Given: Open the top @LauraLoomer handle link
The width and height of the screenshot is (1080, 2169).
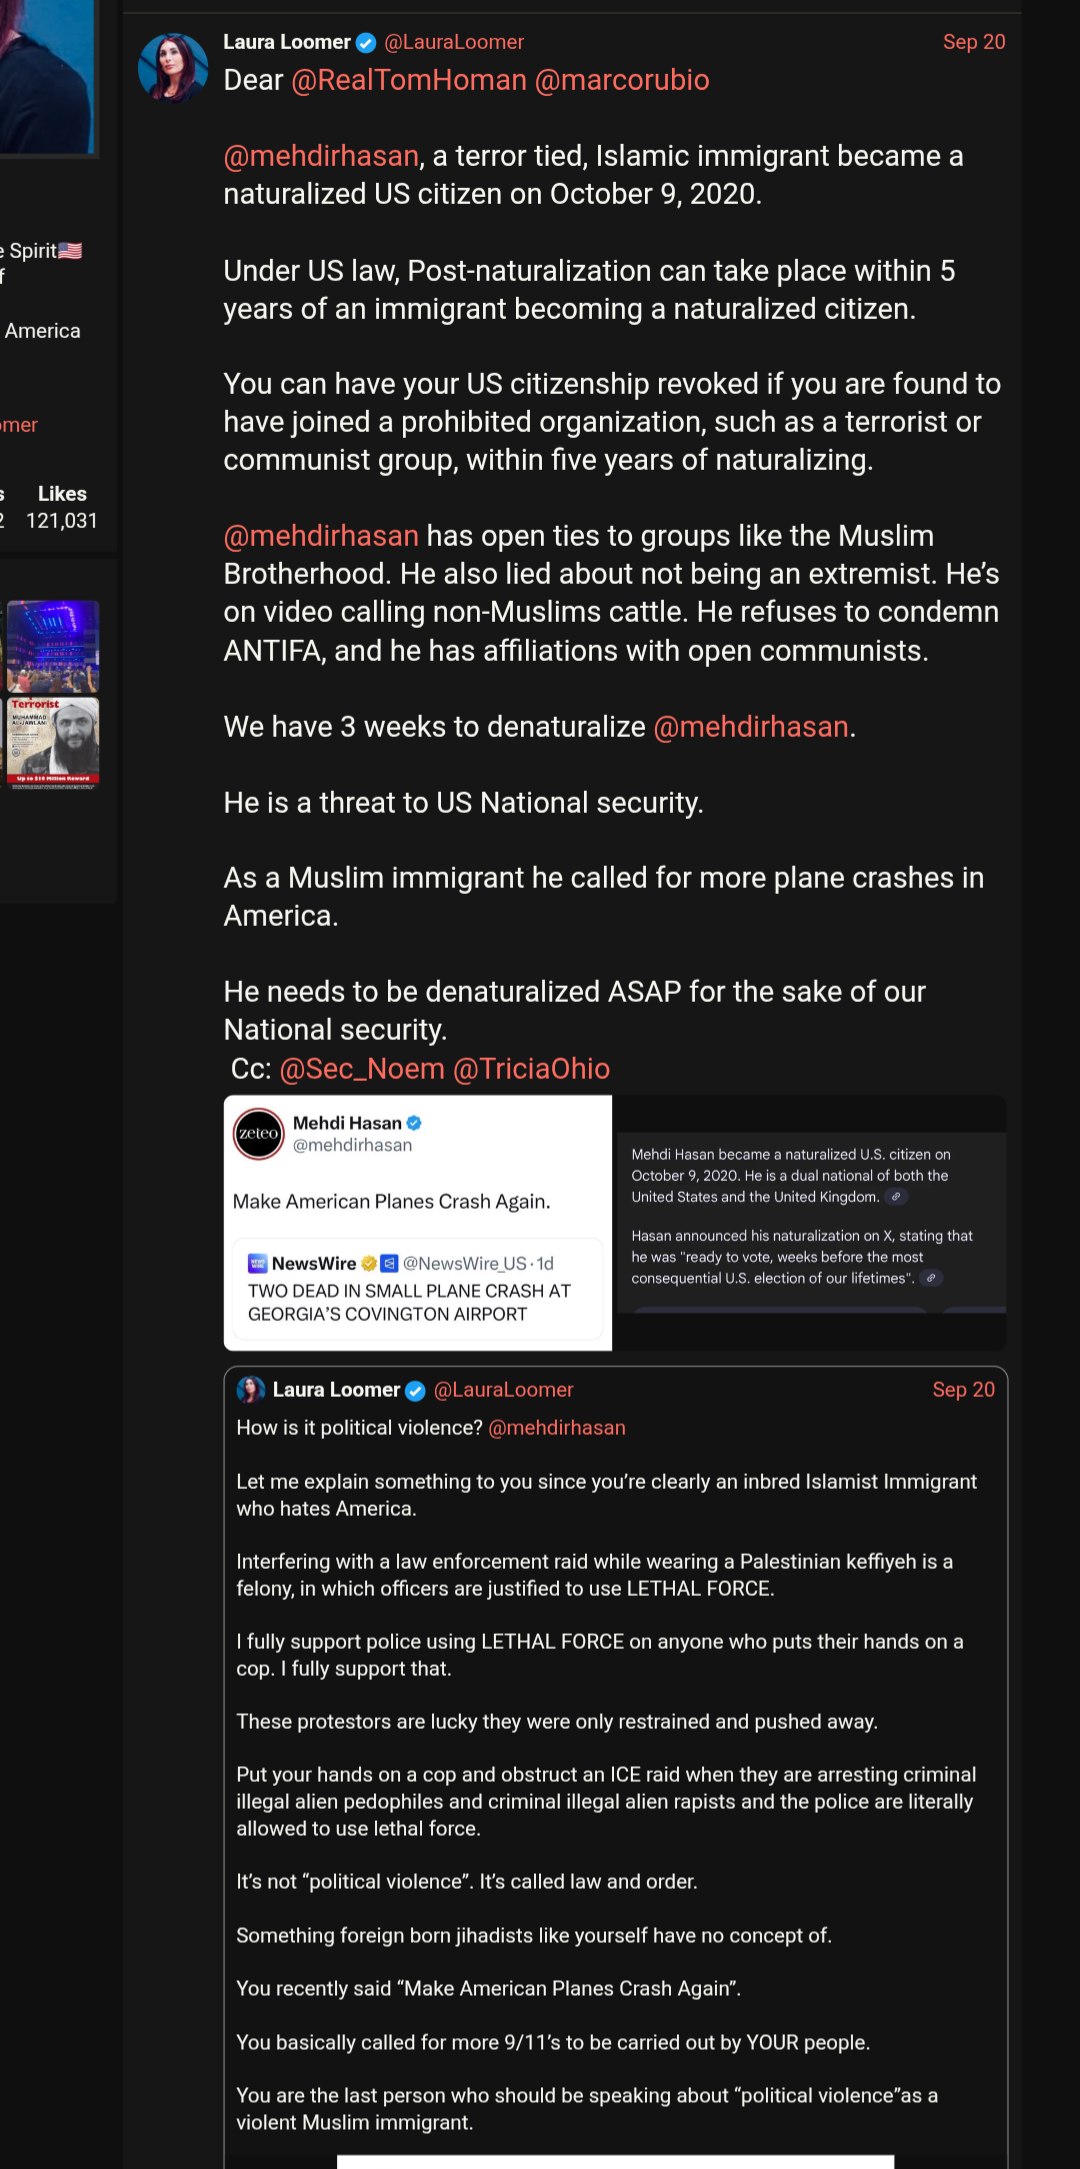Looking at the screenshot, I should pyautogui.click(x=454, y=42).
